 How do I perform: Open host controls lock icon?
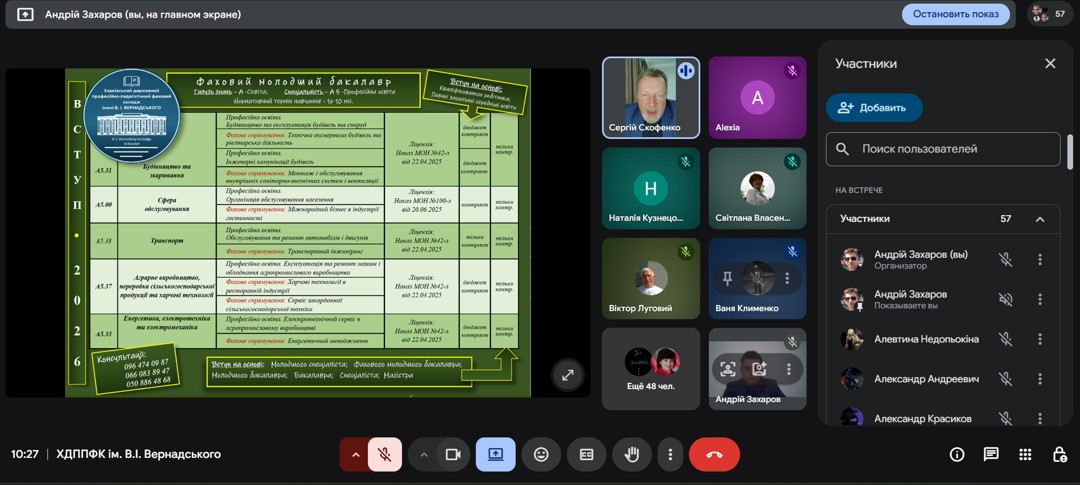(x=1059, y=454)
